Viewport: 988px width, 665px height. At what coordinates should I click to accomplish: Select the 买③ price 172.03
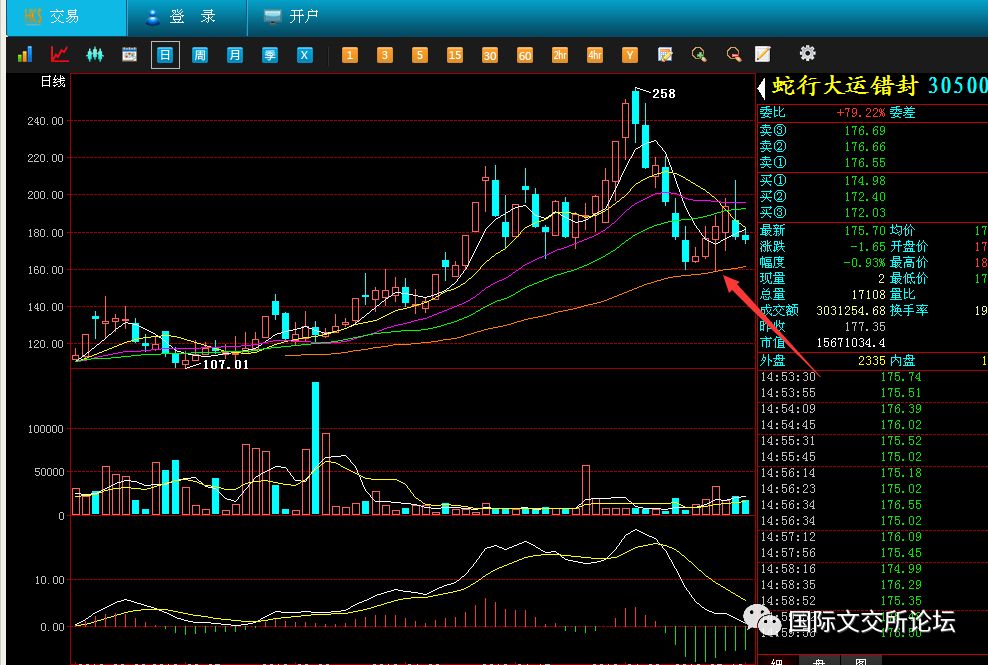pyautogui.click(x=864, y=212)
